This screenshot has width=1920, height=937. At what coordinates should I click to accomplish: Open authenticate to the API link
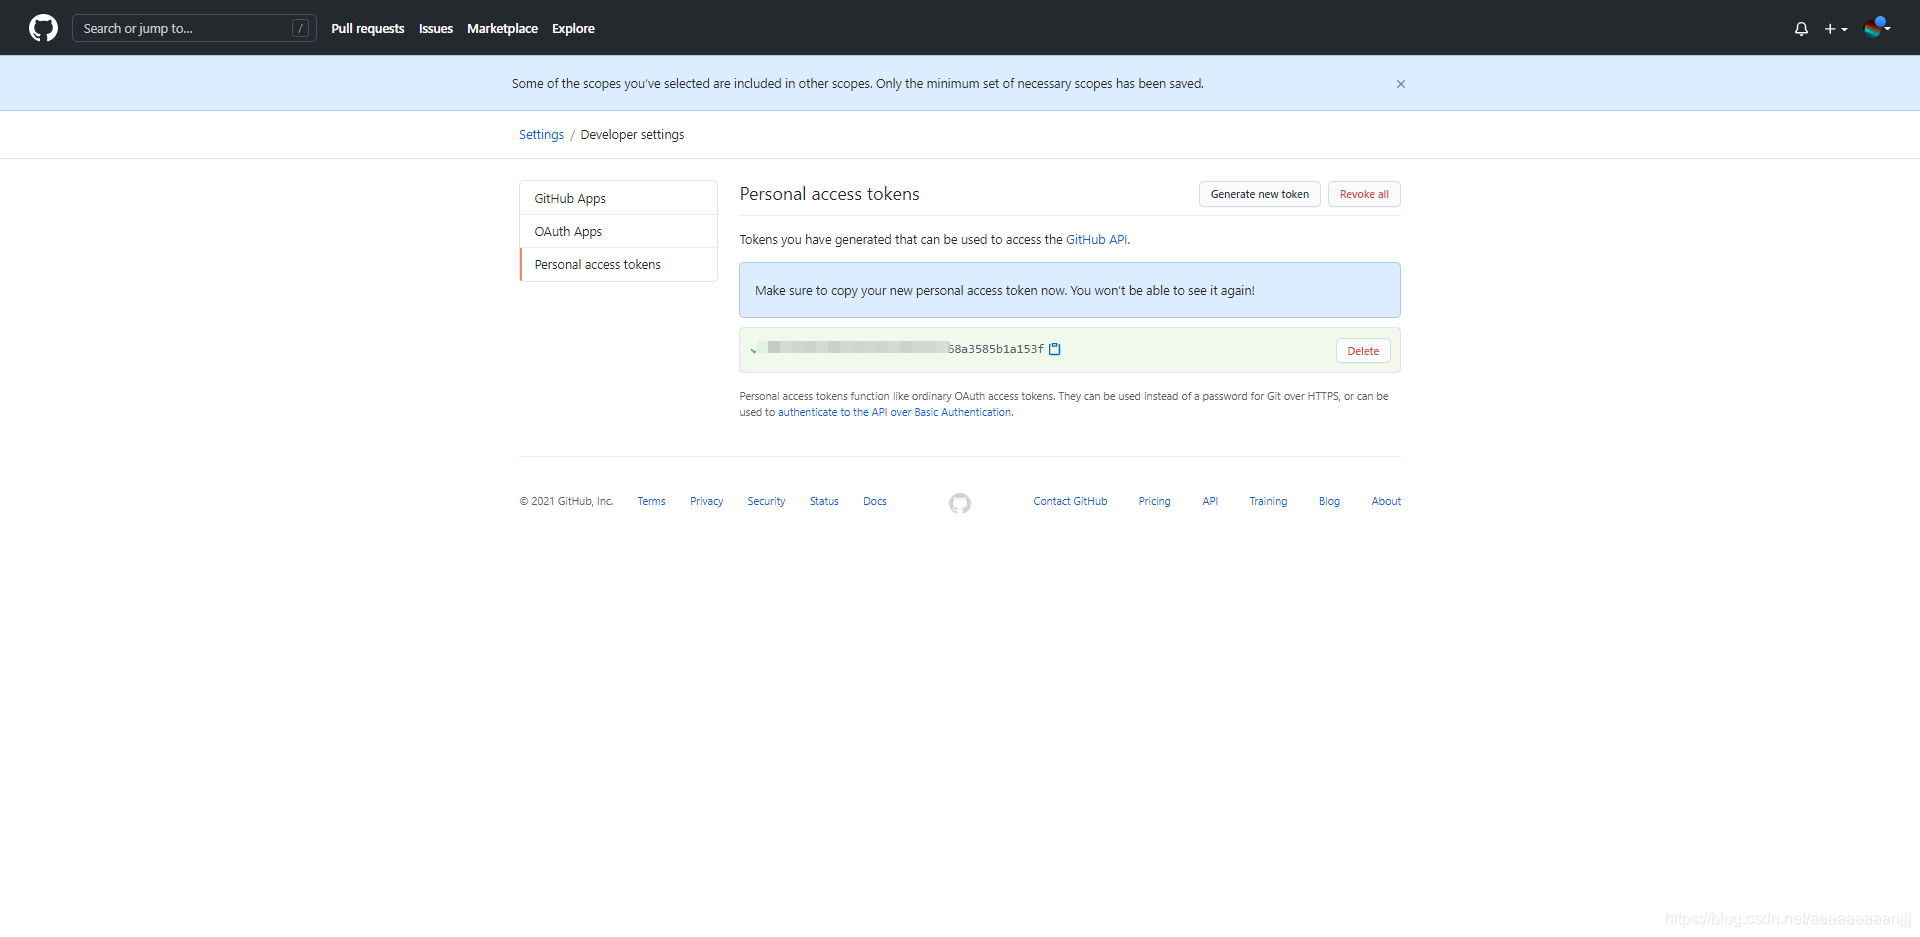pos(895,412)
